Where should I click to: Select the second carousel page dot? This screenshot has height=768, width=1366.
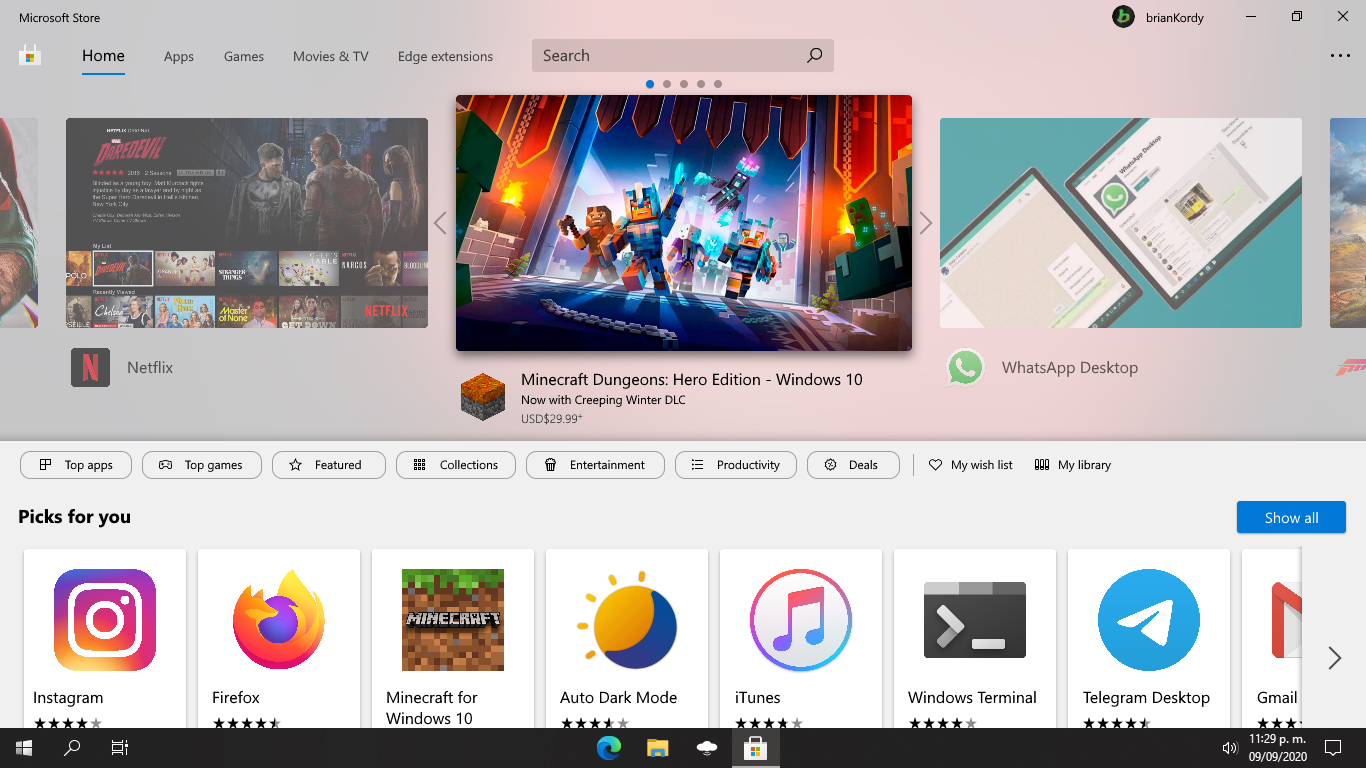[667, 84]
